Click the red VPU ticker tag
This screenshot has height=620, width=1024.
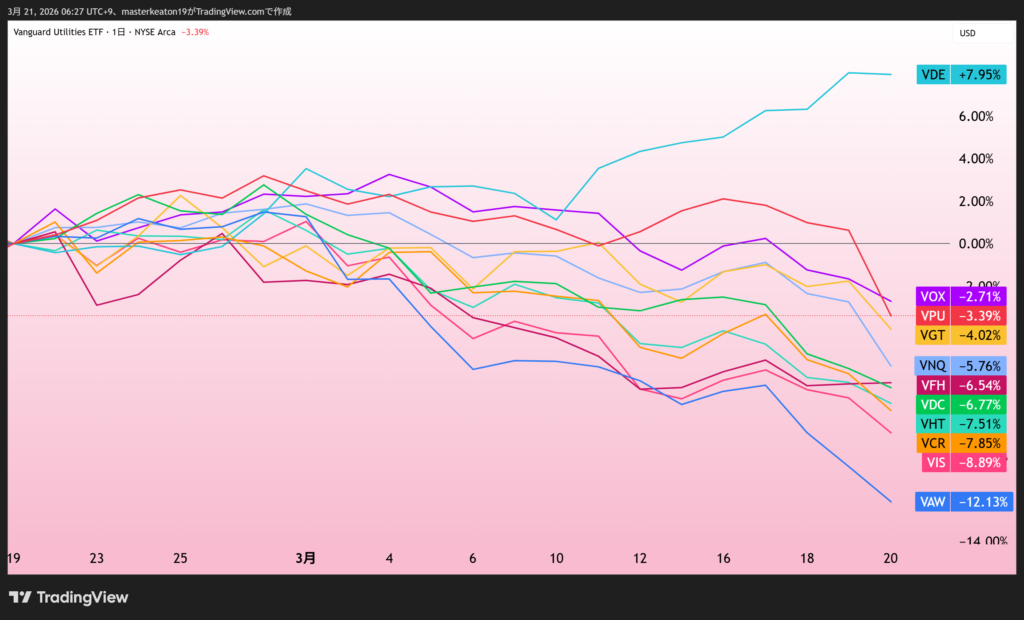click(x=932, y=316)
